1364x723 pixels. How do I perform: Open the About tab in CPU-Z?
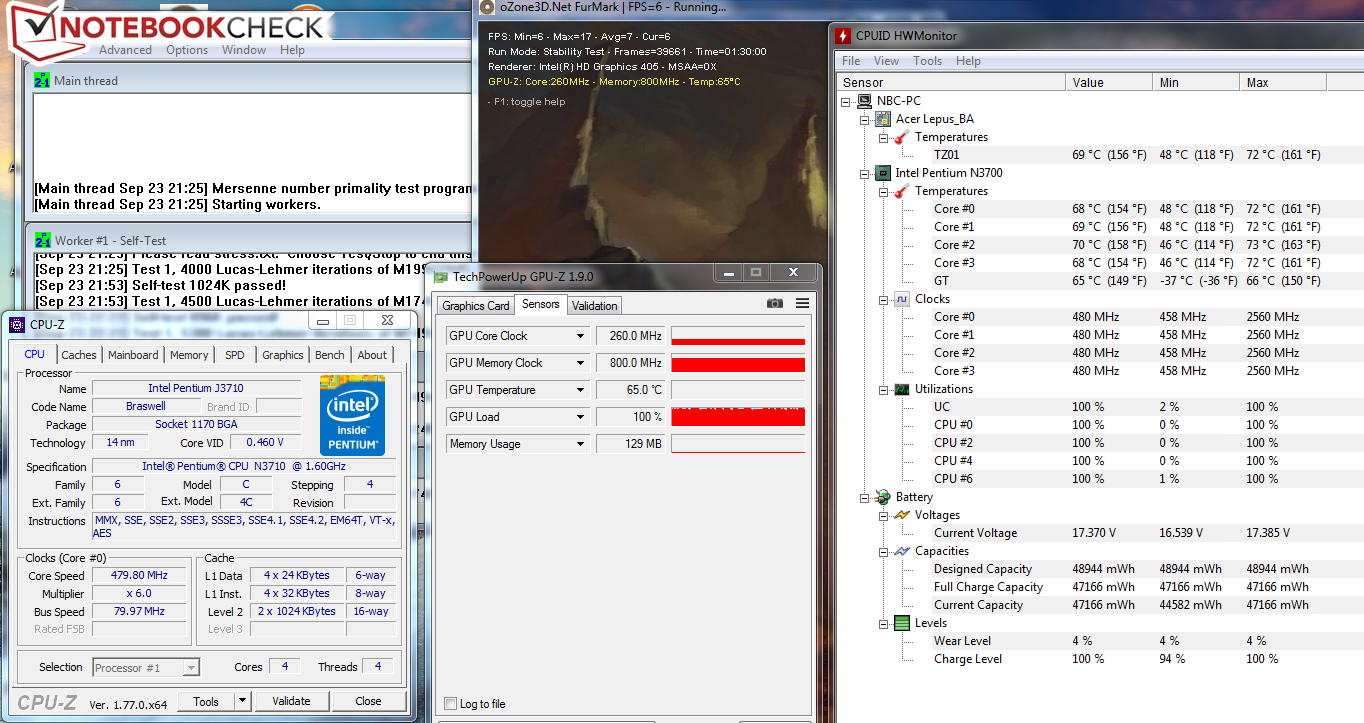click(x=372, y=355)
